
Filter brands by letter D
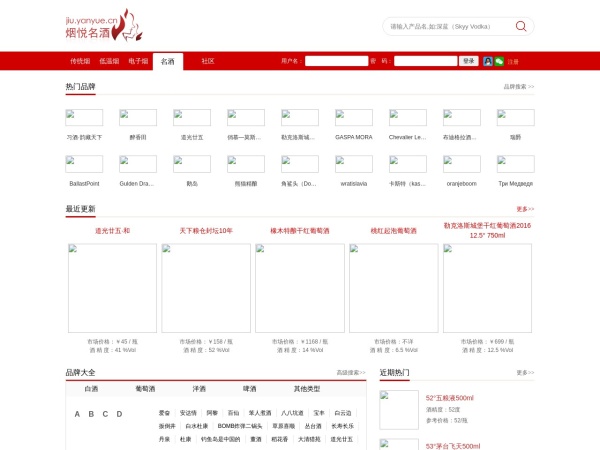[x=119, y=414]
